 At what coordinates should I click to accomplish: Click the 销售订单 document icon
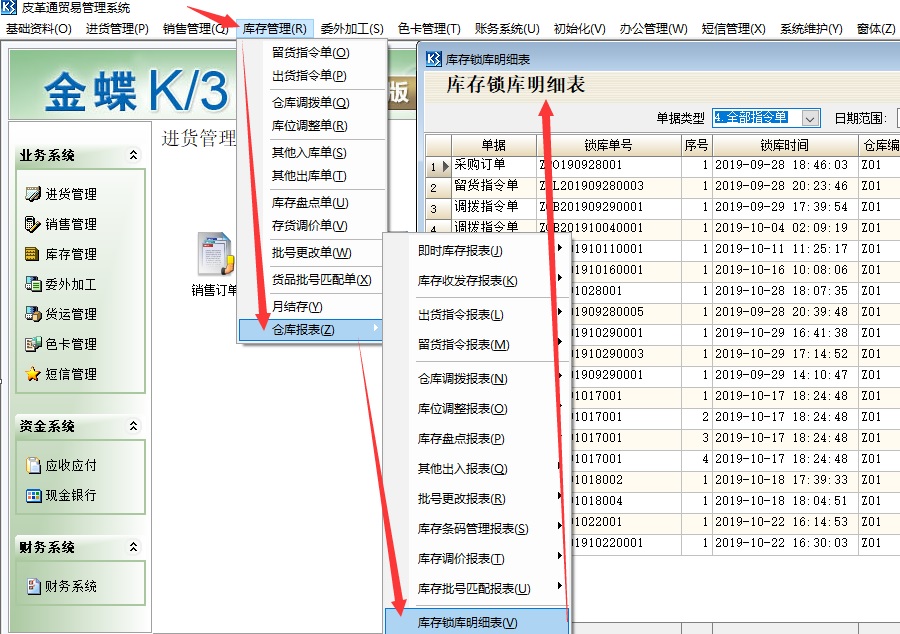point(213,255)
